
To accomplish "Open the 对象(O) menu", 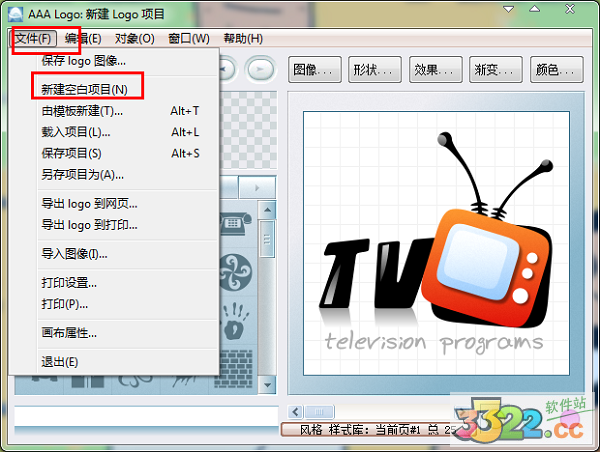I will coord(134,39).
